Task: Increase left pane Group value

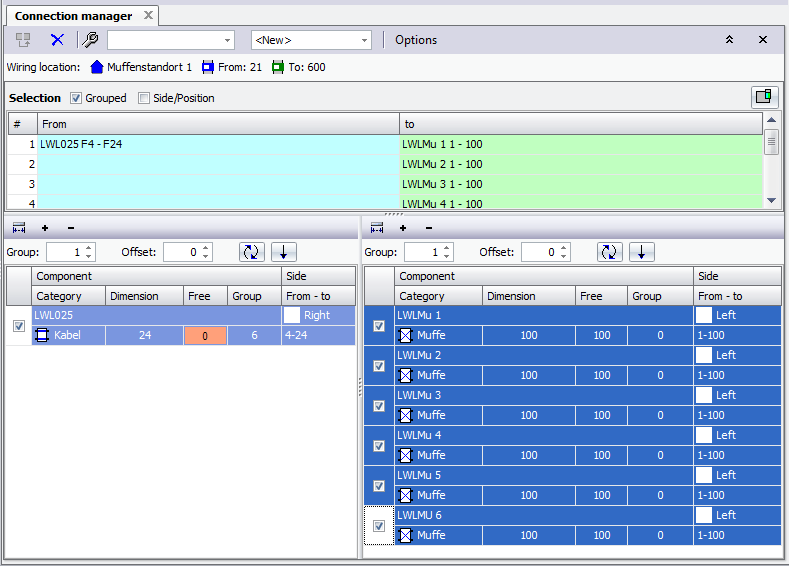Action: coord(89,248)
